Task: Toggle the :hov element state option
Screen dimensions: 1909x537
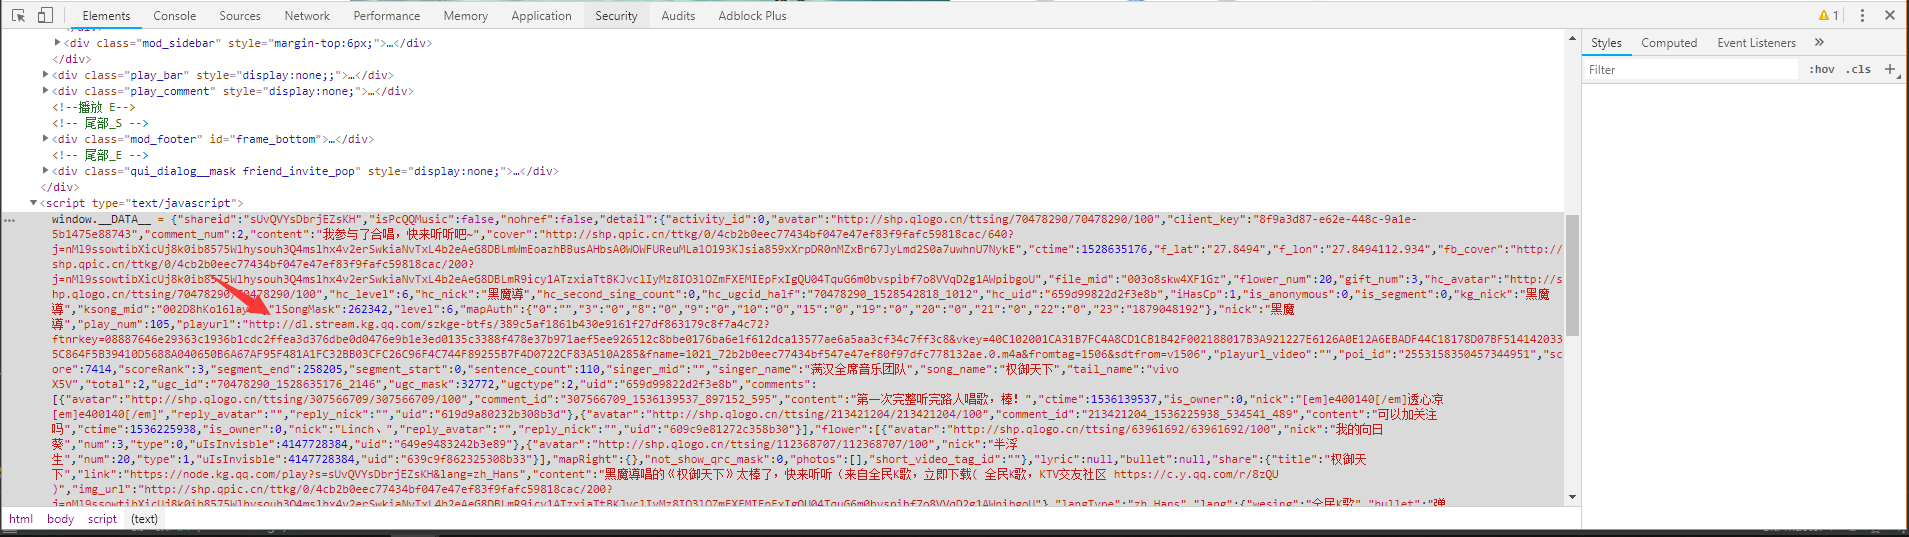Action: pyautogui.click(x=1821, y=69)
